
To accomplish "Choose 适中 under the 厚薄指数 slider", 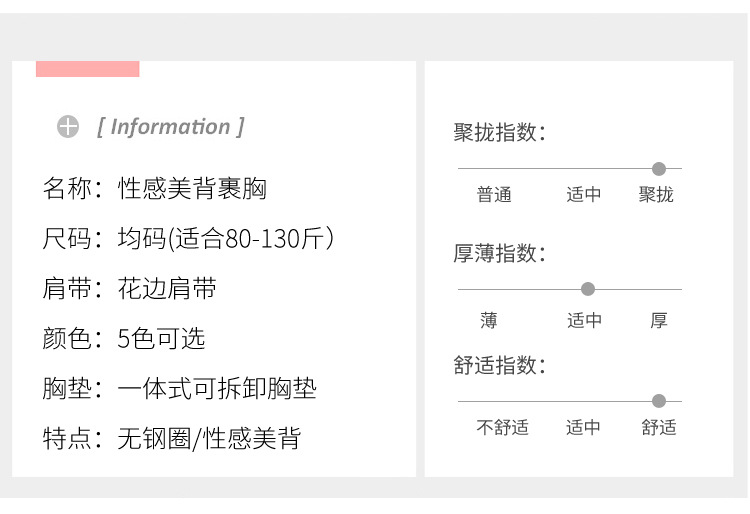I will click(584, 321).
